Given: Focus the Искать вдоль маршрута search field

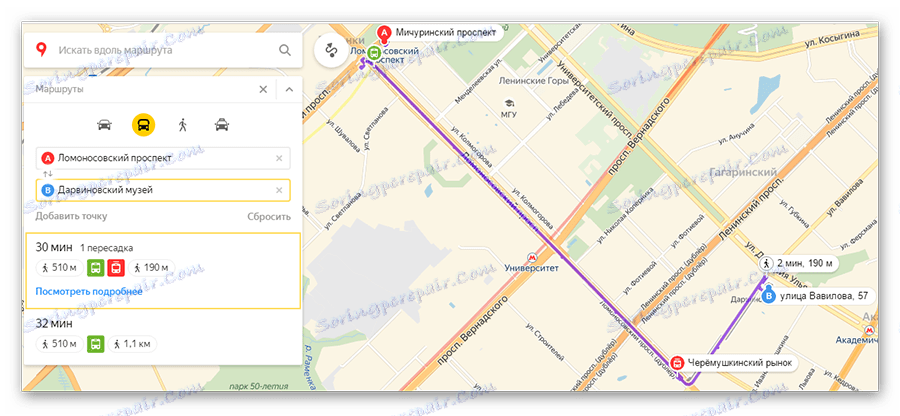Looking at the screenshot, I should [163, 50].
